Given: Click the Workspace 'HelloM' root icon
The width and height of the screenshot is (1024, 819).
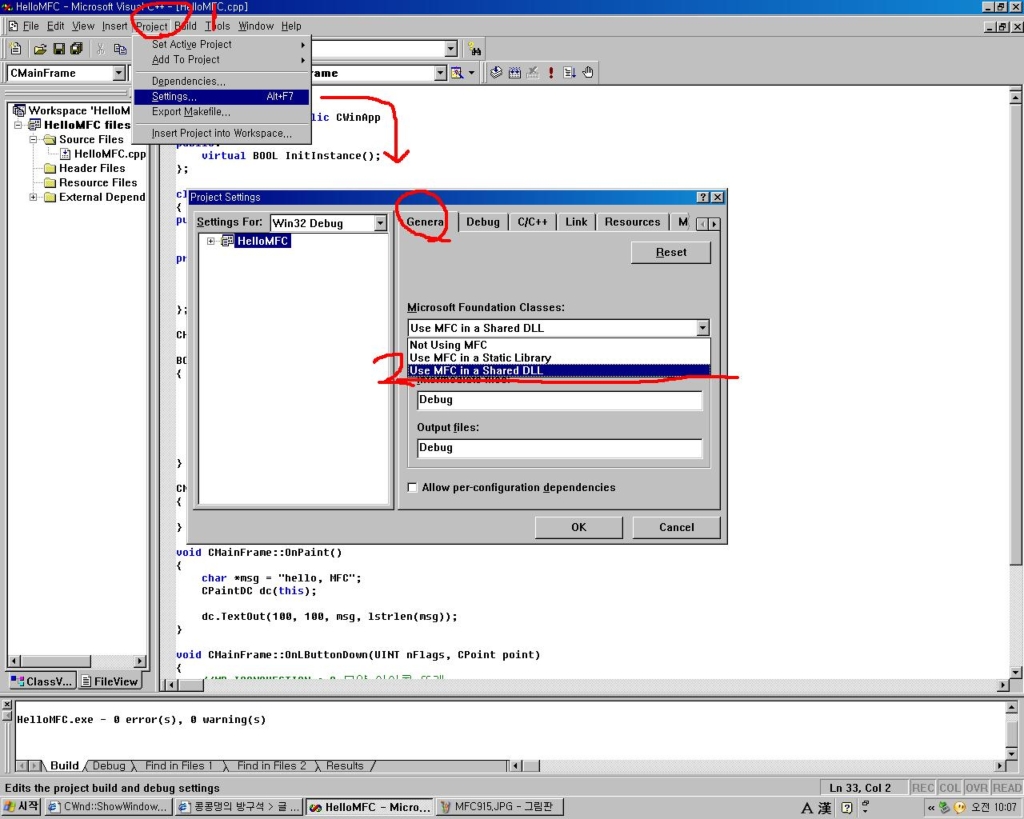Looking at the screenshot, I should 19,110.
